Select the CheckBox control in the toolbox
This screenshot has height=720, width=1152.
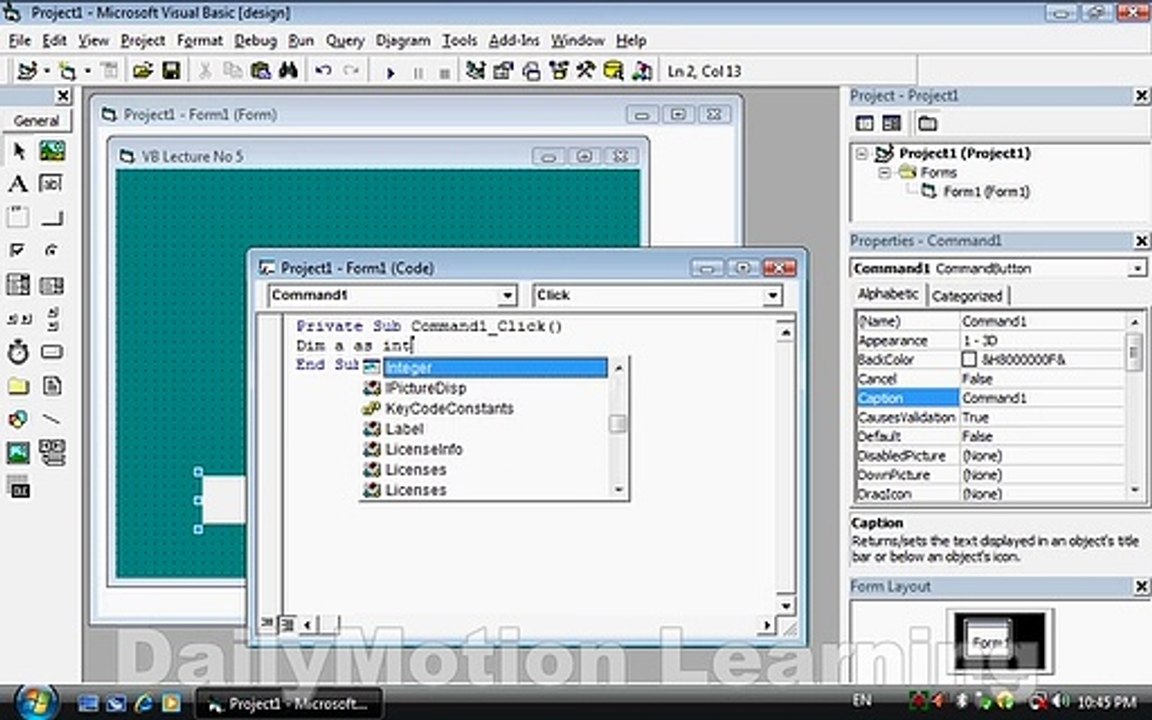click(x=18, y=251)
